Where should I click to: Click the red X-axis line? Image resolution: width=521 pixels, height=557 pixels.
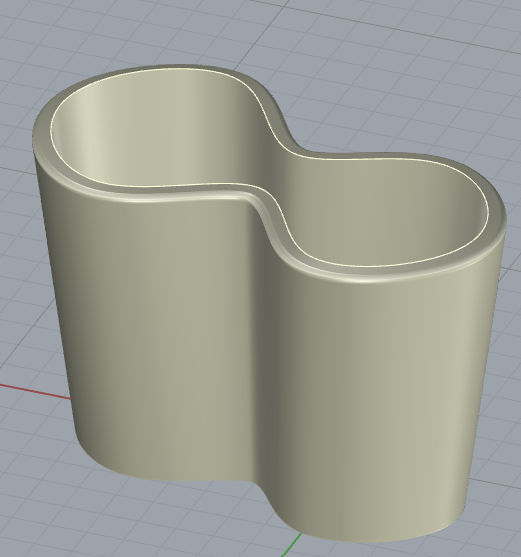point(36,391)
